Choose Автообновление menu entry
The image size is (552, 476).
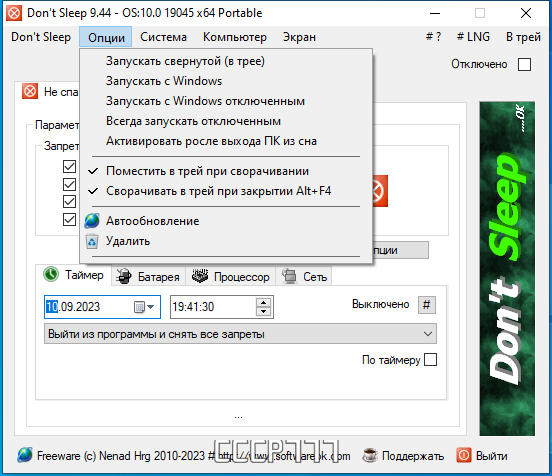pos(226,221)
